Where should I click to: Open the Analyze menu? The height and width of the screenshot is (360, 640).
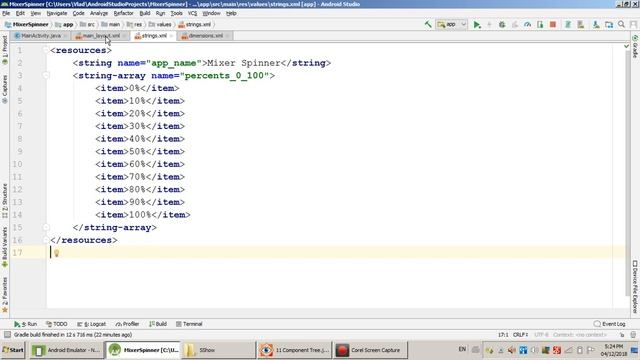[99, 13]
